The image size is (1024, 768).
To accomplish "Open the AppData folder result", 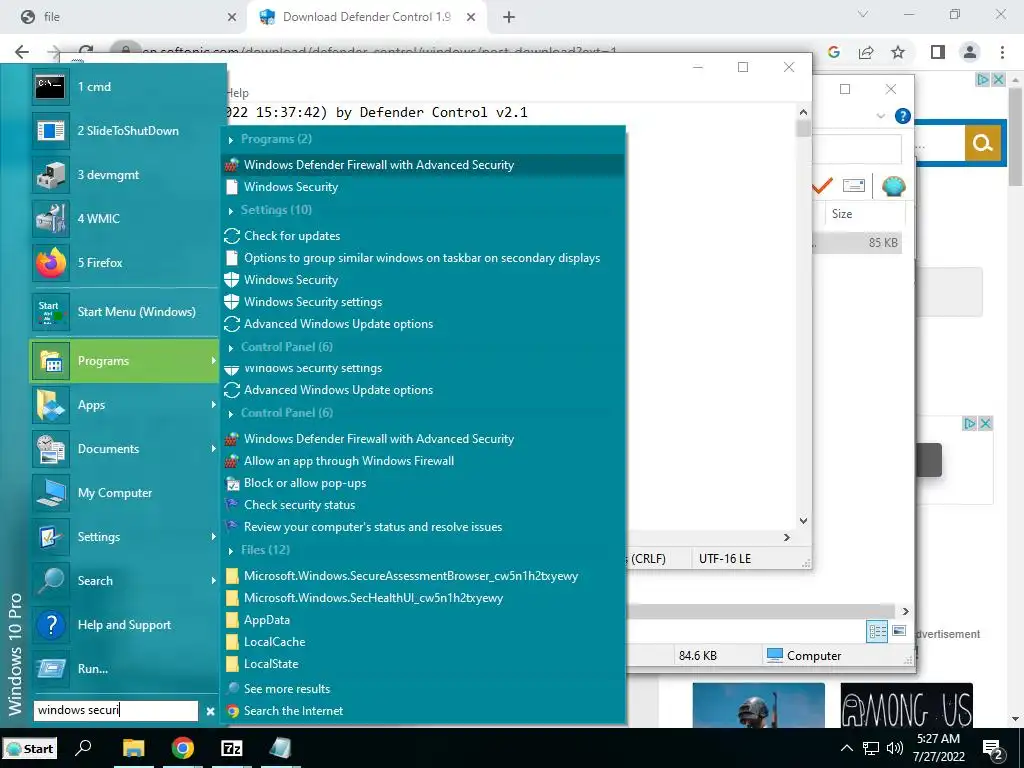I will 423,620.
